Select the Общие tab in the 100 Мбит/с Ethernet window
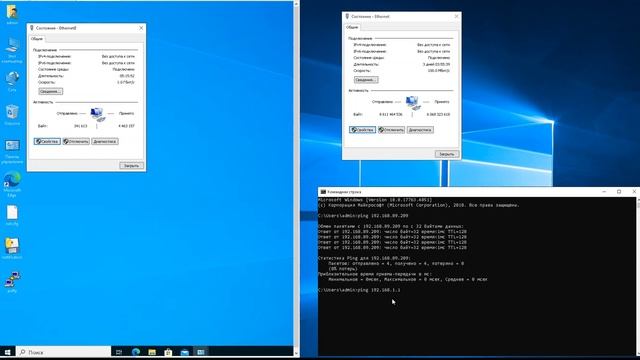 (352, 27)
